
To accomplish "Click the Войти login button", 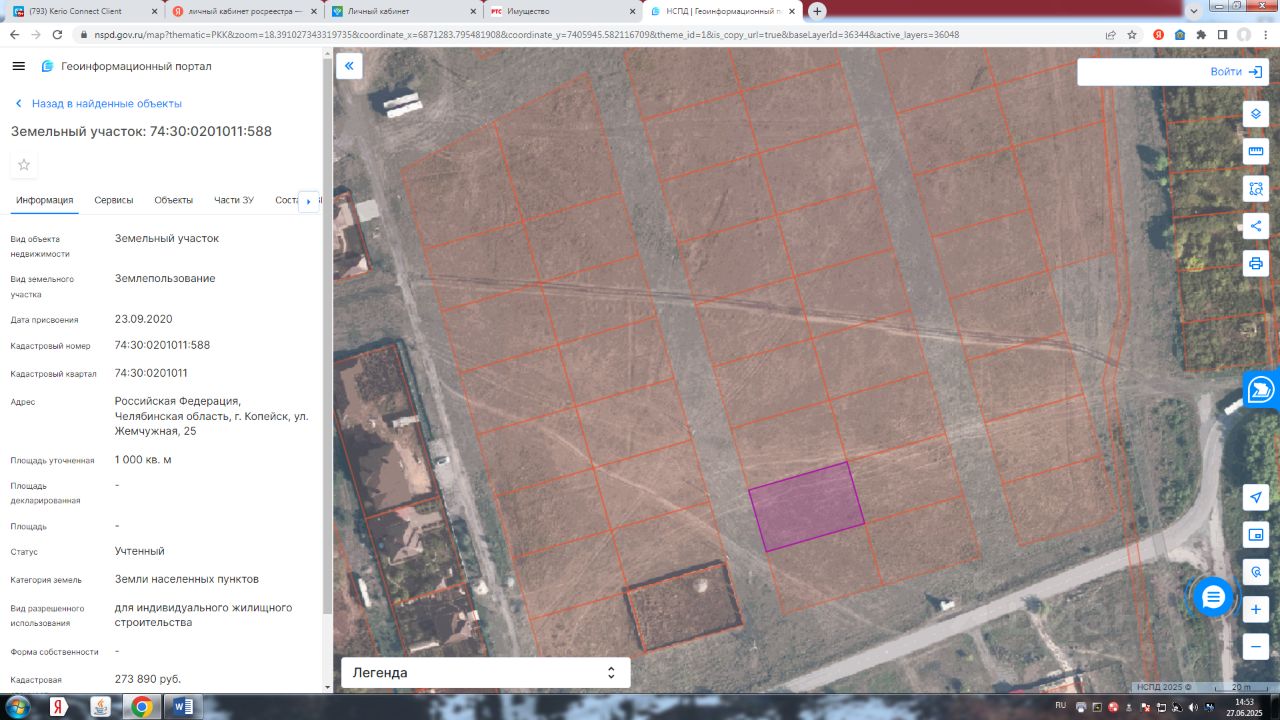I will click(x=1236, y=72).
